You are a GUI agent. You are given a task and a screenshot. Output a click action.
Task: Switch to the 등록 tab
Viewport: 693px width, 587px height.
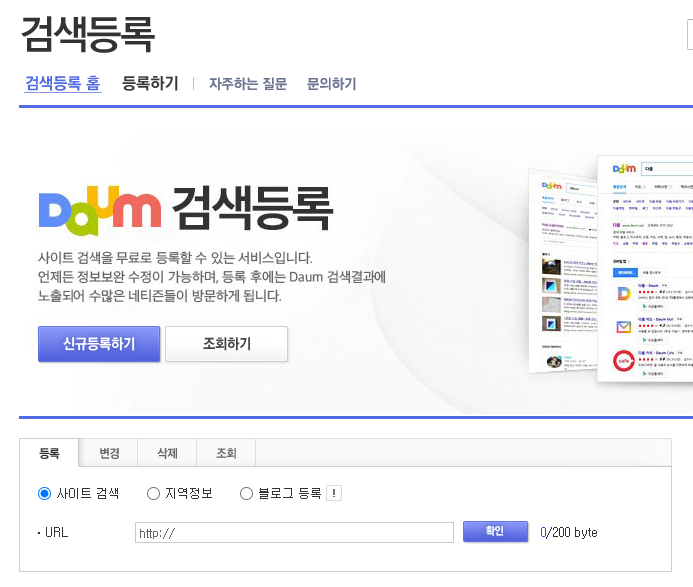point(49,453)
